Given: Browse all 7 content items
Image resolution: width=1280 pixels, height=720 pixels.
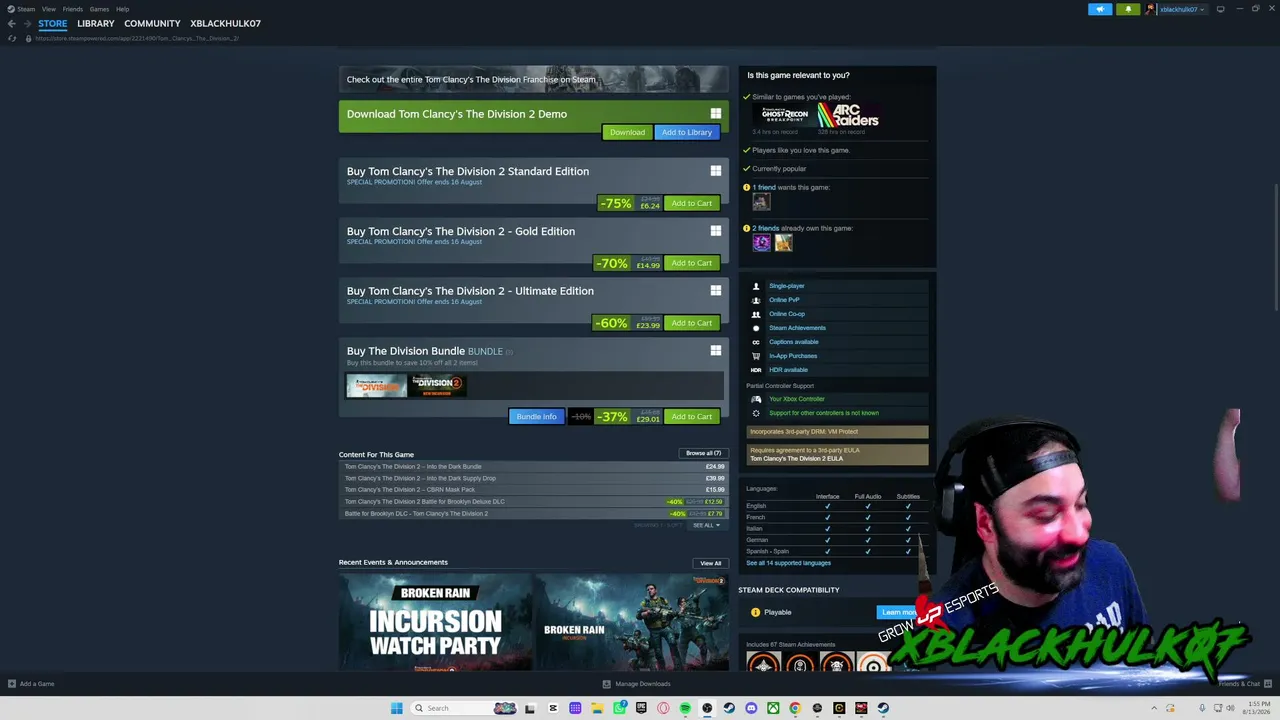Looking at the screenshot, I should click(x=703, y=453).
